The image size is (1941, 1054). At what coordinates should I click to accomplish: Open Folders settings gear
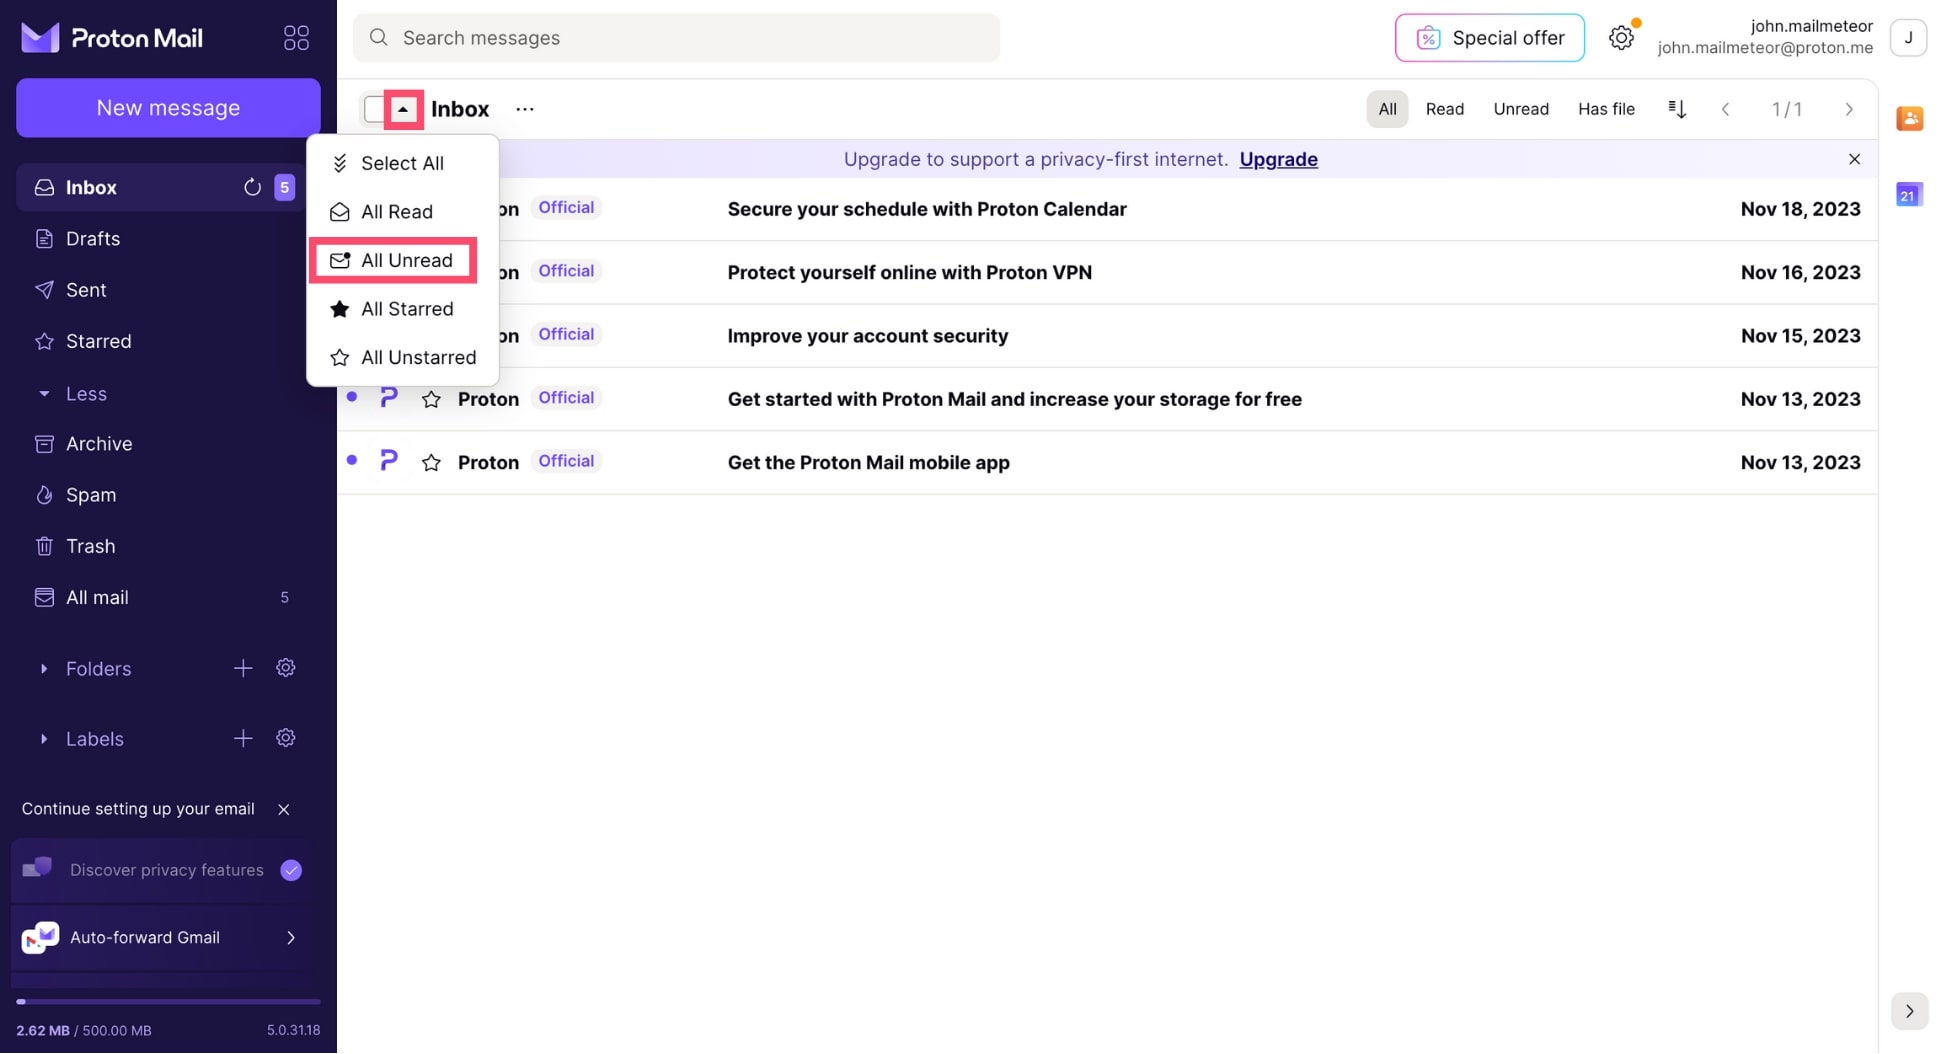tap(286, 668)
